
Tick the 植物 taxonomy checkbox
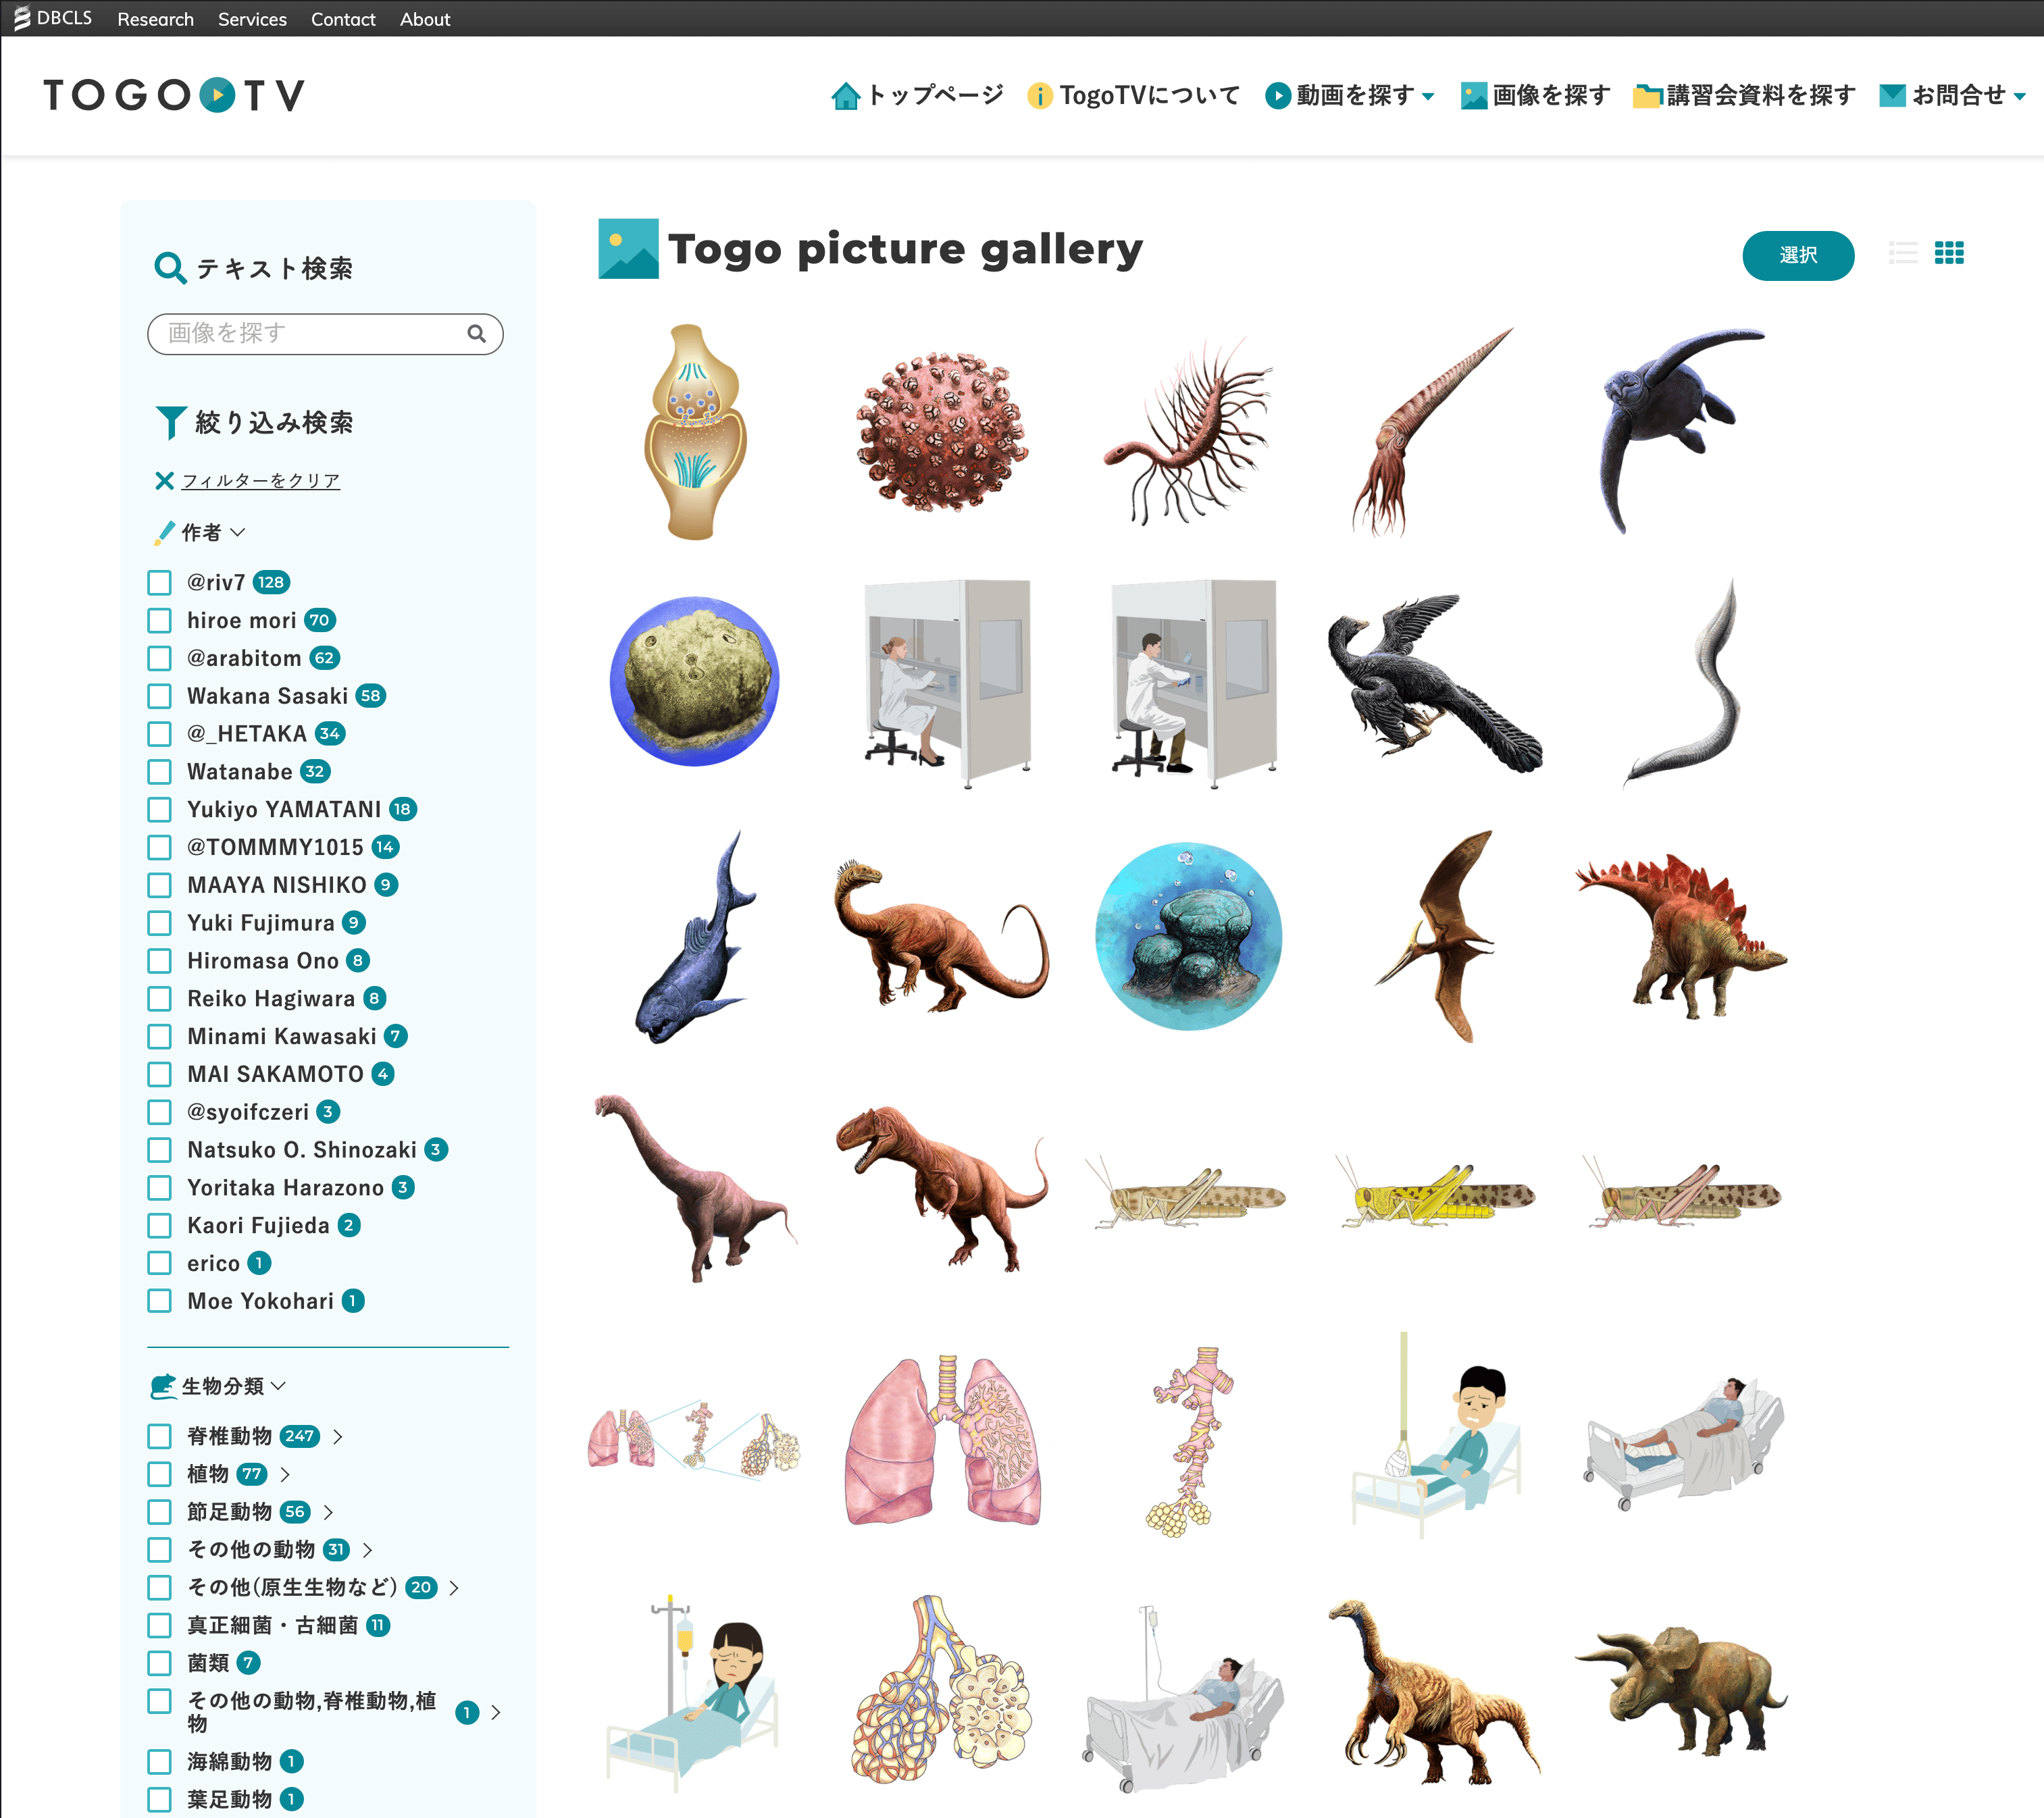[x=160, y=1474]
